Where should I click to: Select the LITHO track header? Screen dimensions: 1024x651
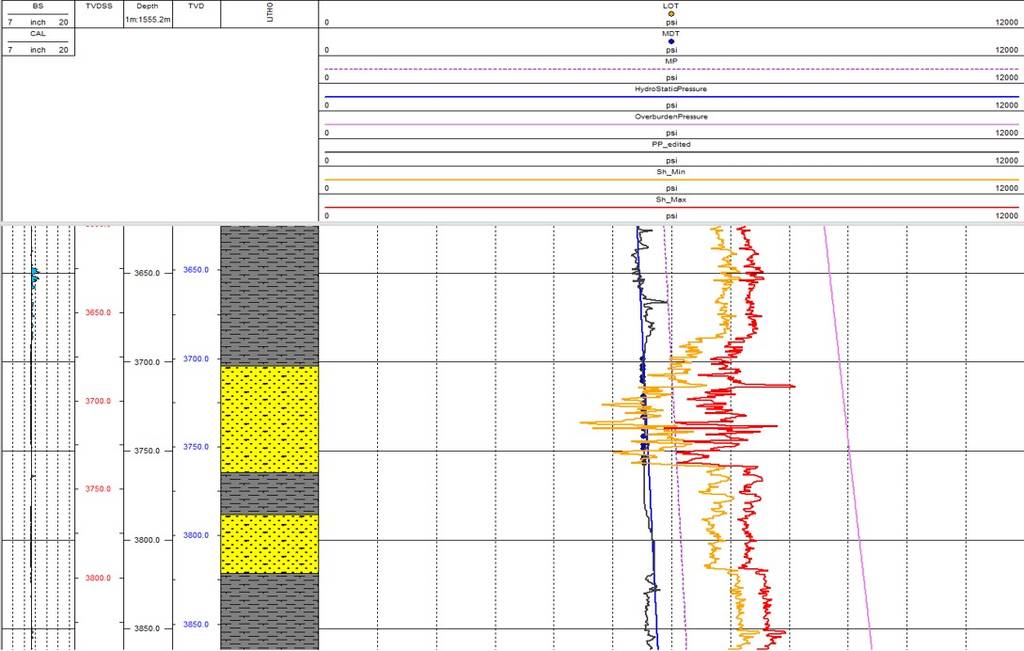coord(271,14)
